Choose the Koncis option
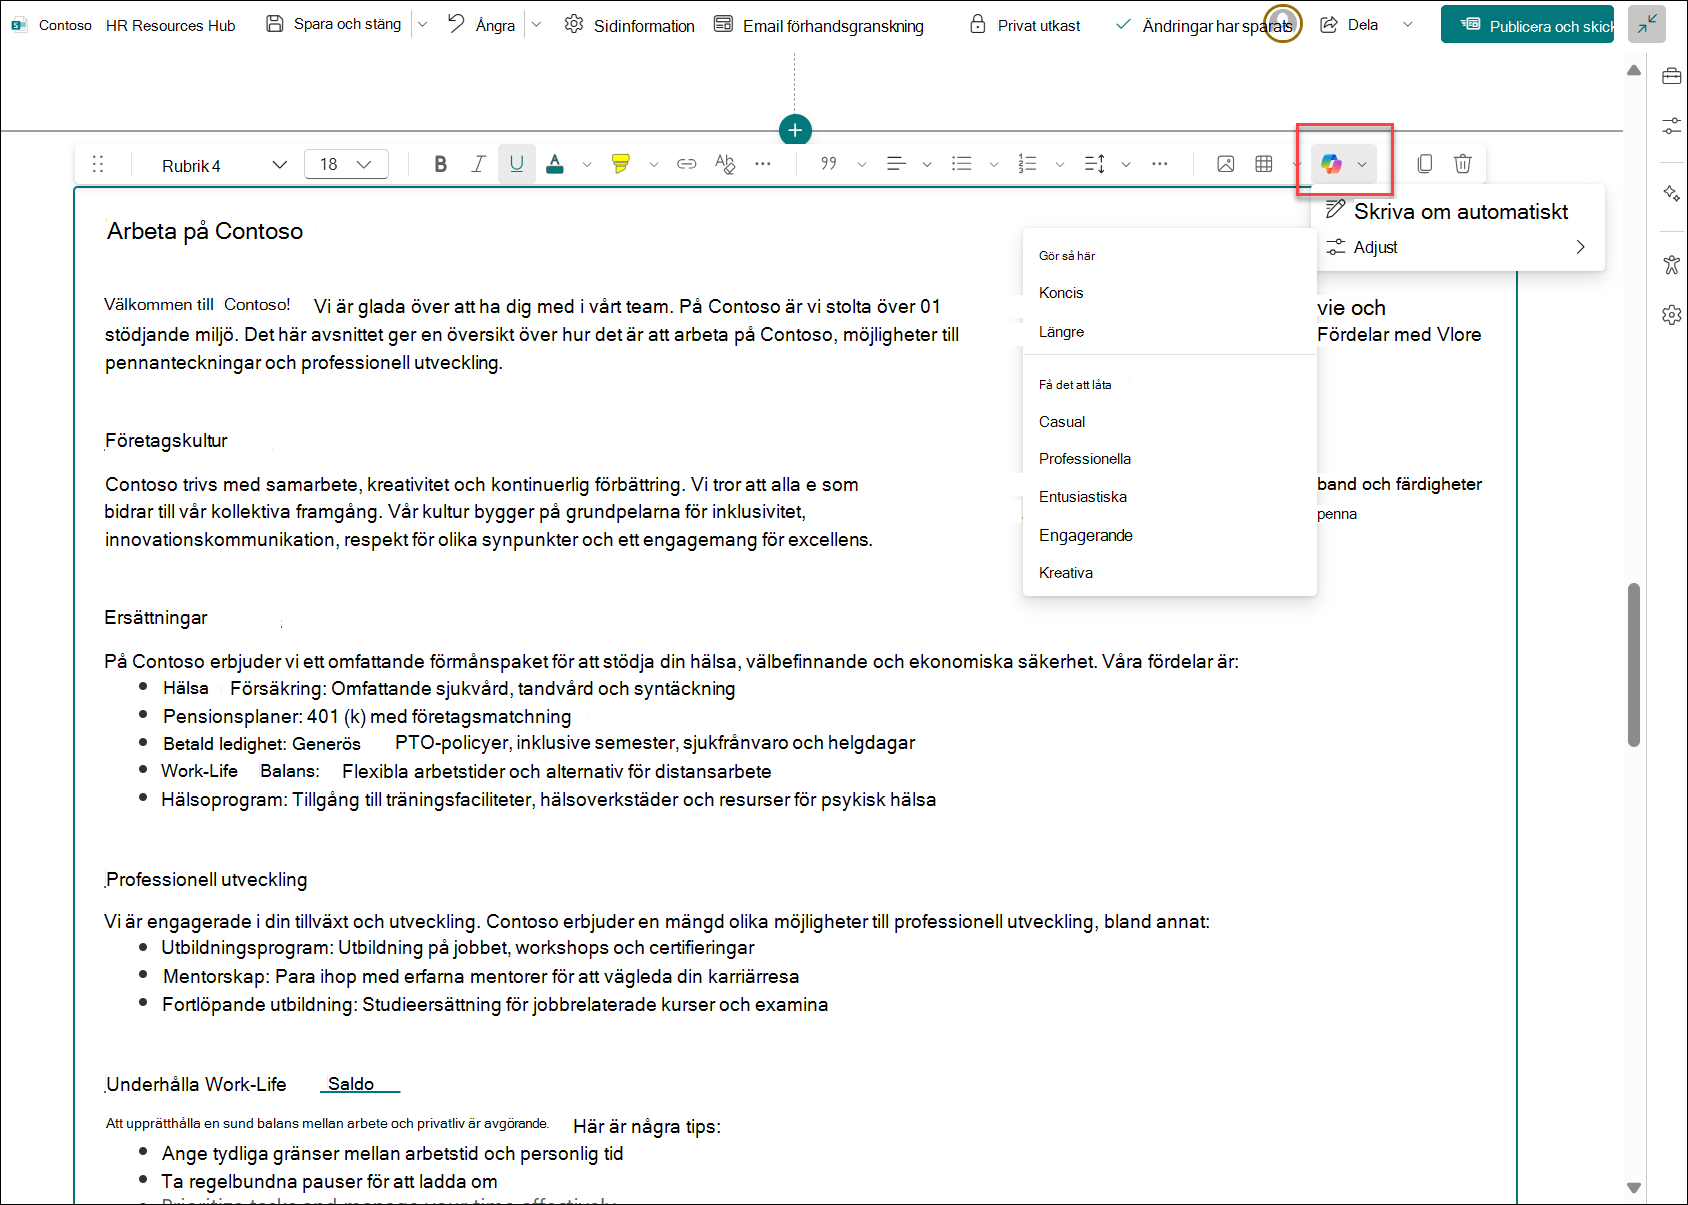The width and height of the screenshot is (1688, 1205). click(x=1169, y=293)
